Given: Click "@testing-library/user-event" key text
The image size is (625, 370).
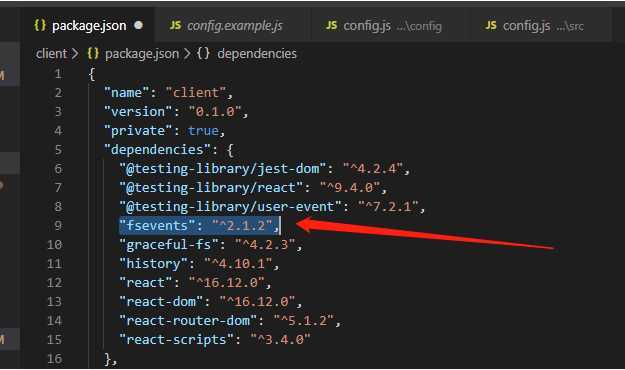Looking at the screenshot, I should pos(231,207).
